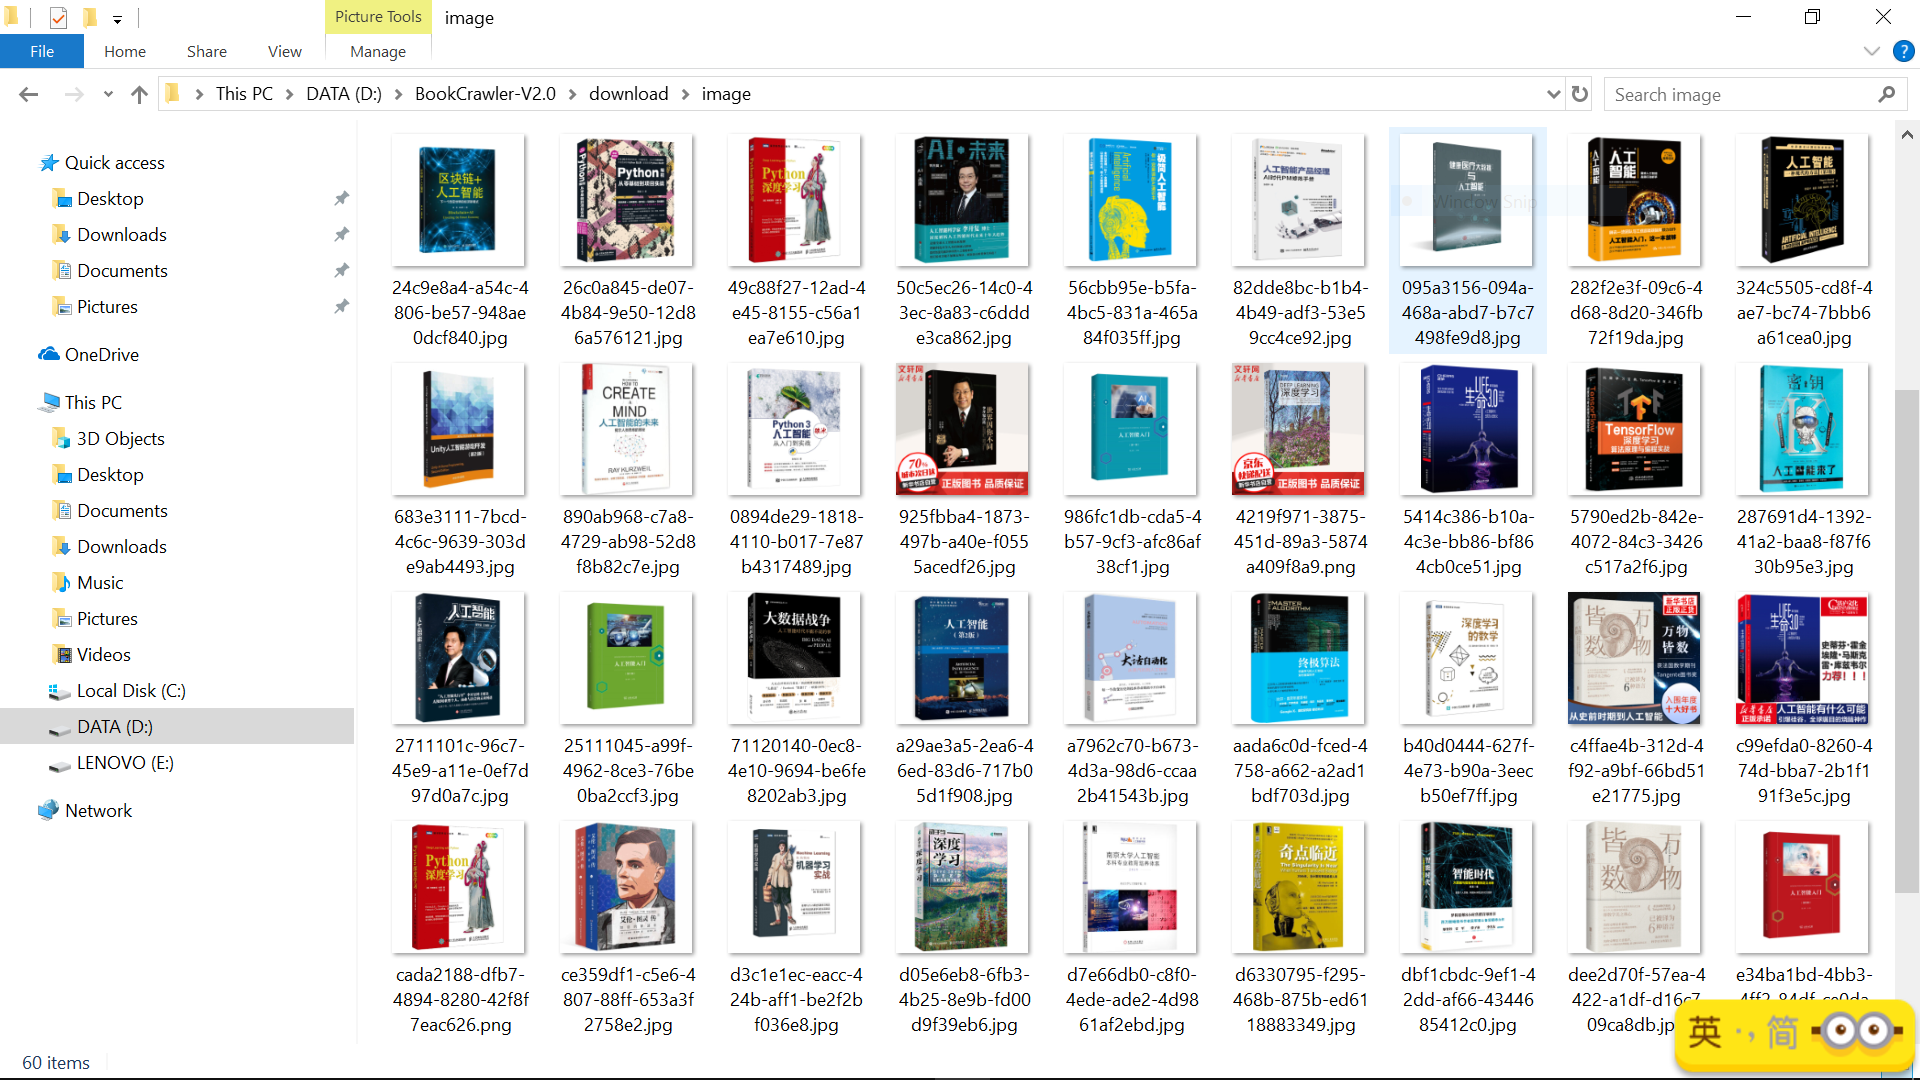Open the recent locations dropdown arrow
This screenshot has width=1920, height=1080.
(x=108, y=94)
